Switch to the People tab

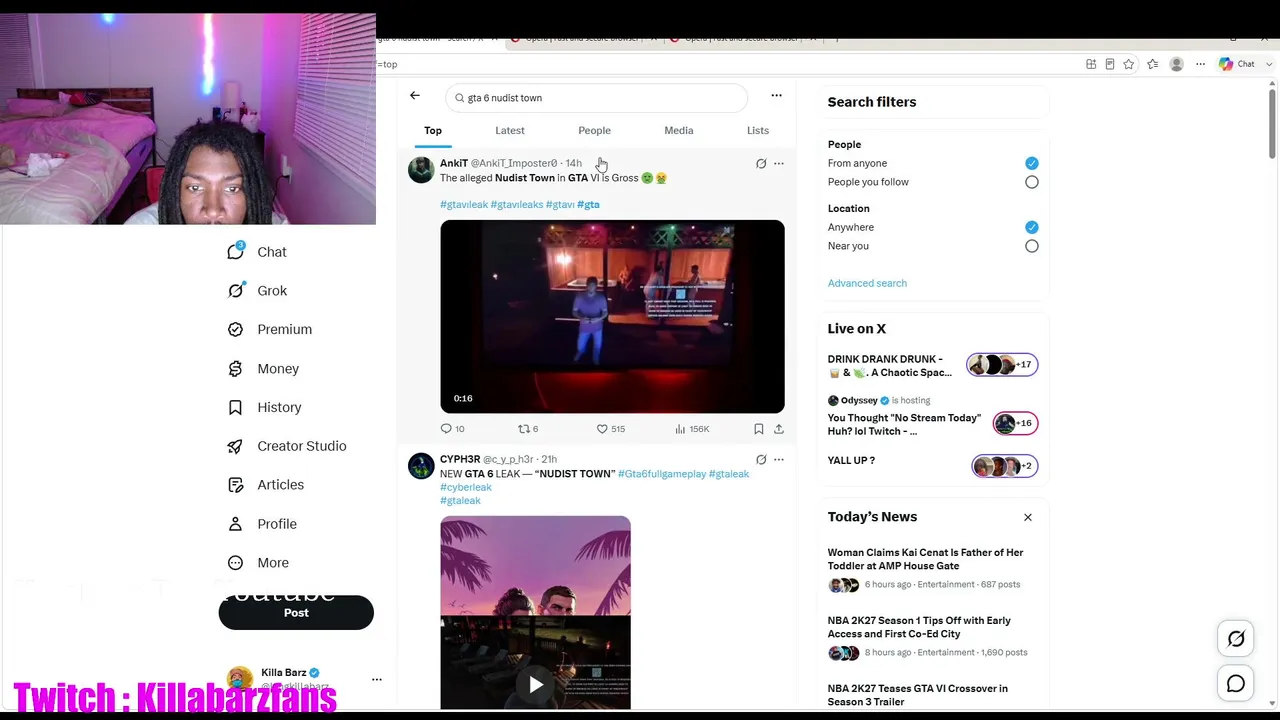[594, 130]
